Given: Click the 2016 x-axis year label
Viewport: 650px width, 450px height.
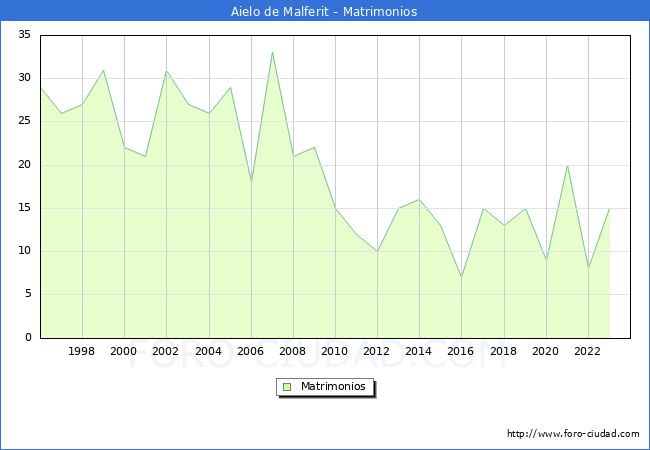Looking at the screenshot, I should click(461, 351).
